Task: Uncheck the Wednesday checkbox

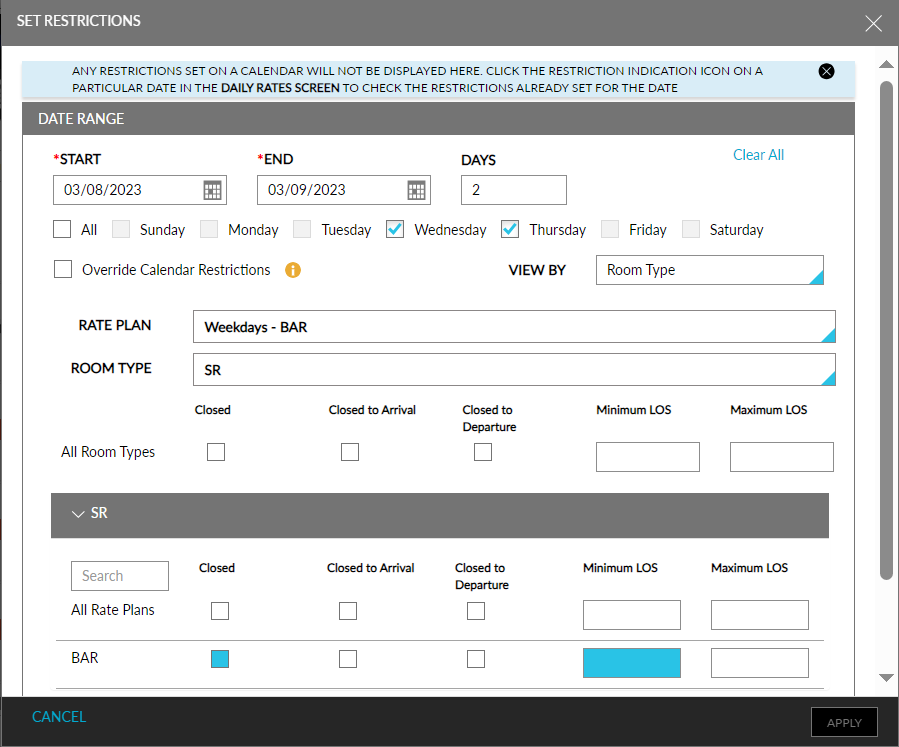Action: [394, 229]
